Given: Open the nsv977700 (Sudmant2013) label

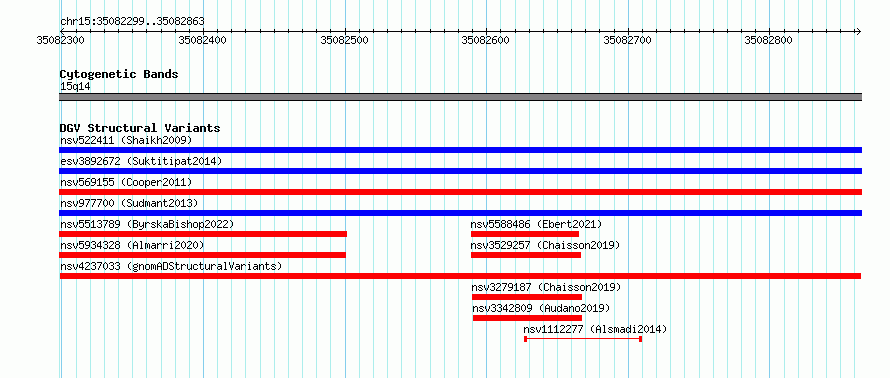Looking at the screenshot, I should [129, 203].
